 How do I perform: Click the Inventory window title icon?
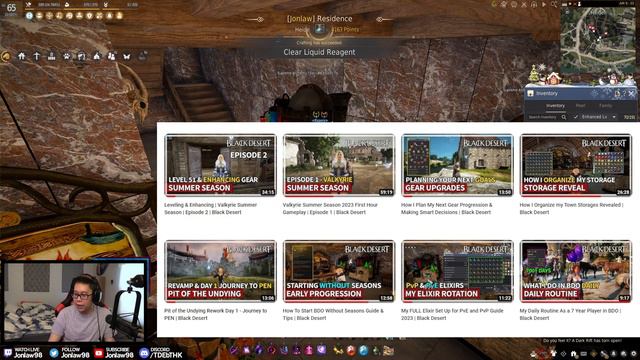(x=530, y=93)
